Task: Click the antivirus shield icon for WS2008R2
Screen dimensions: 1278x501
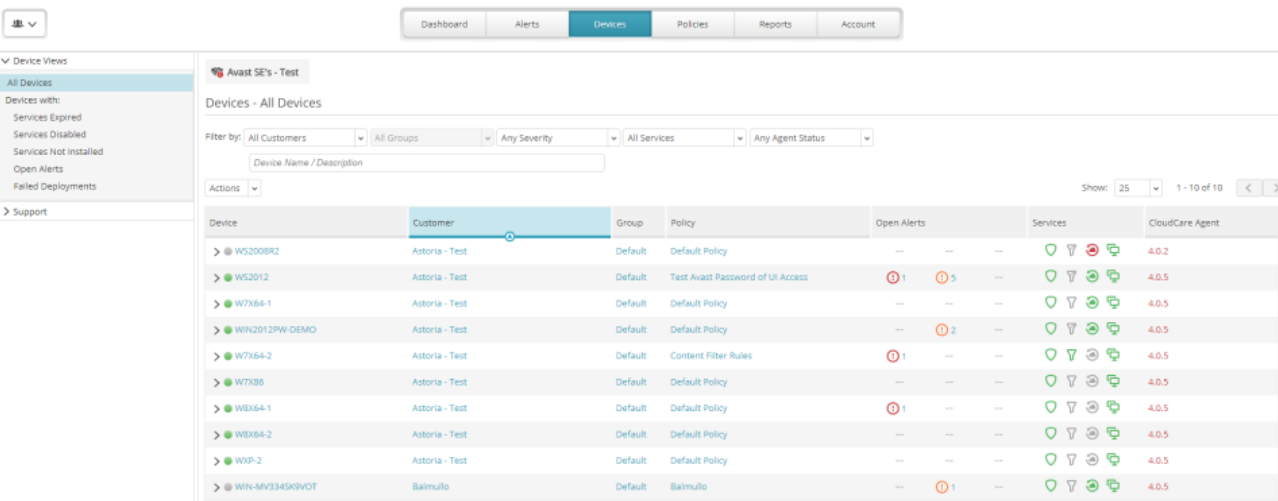Action: tap(1050, 250)
